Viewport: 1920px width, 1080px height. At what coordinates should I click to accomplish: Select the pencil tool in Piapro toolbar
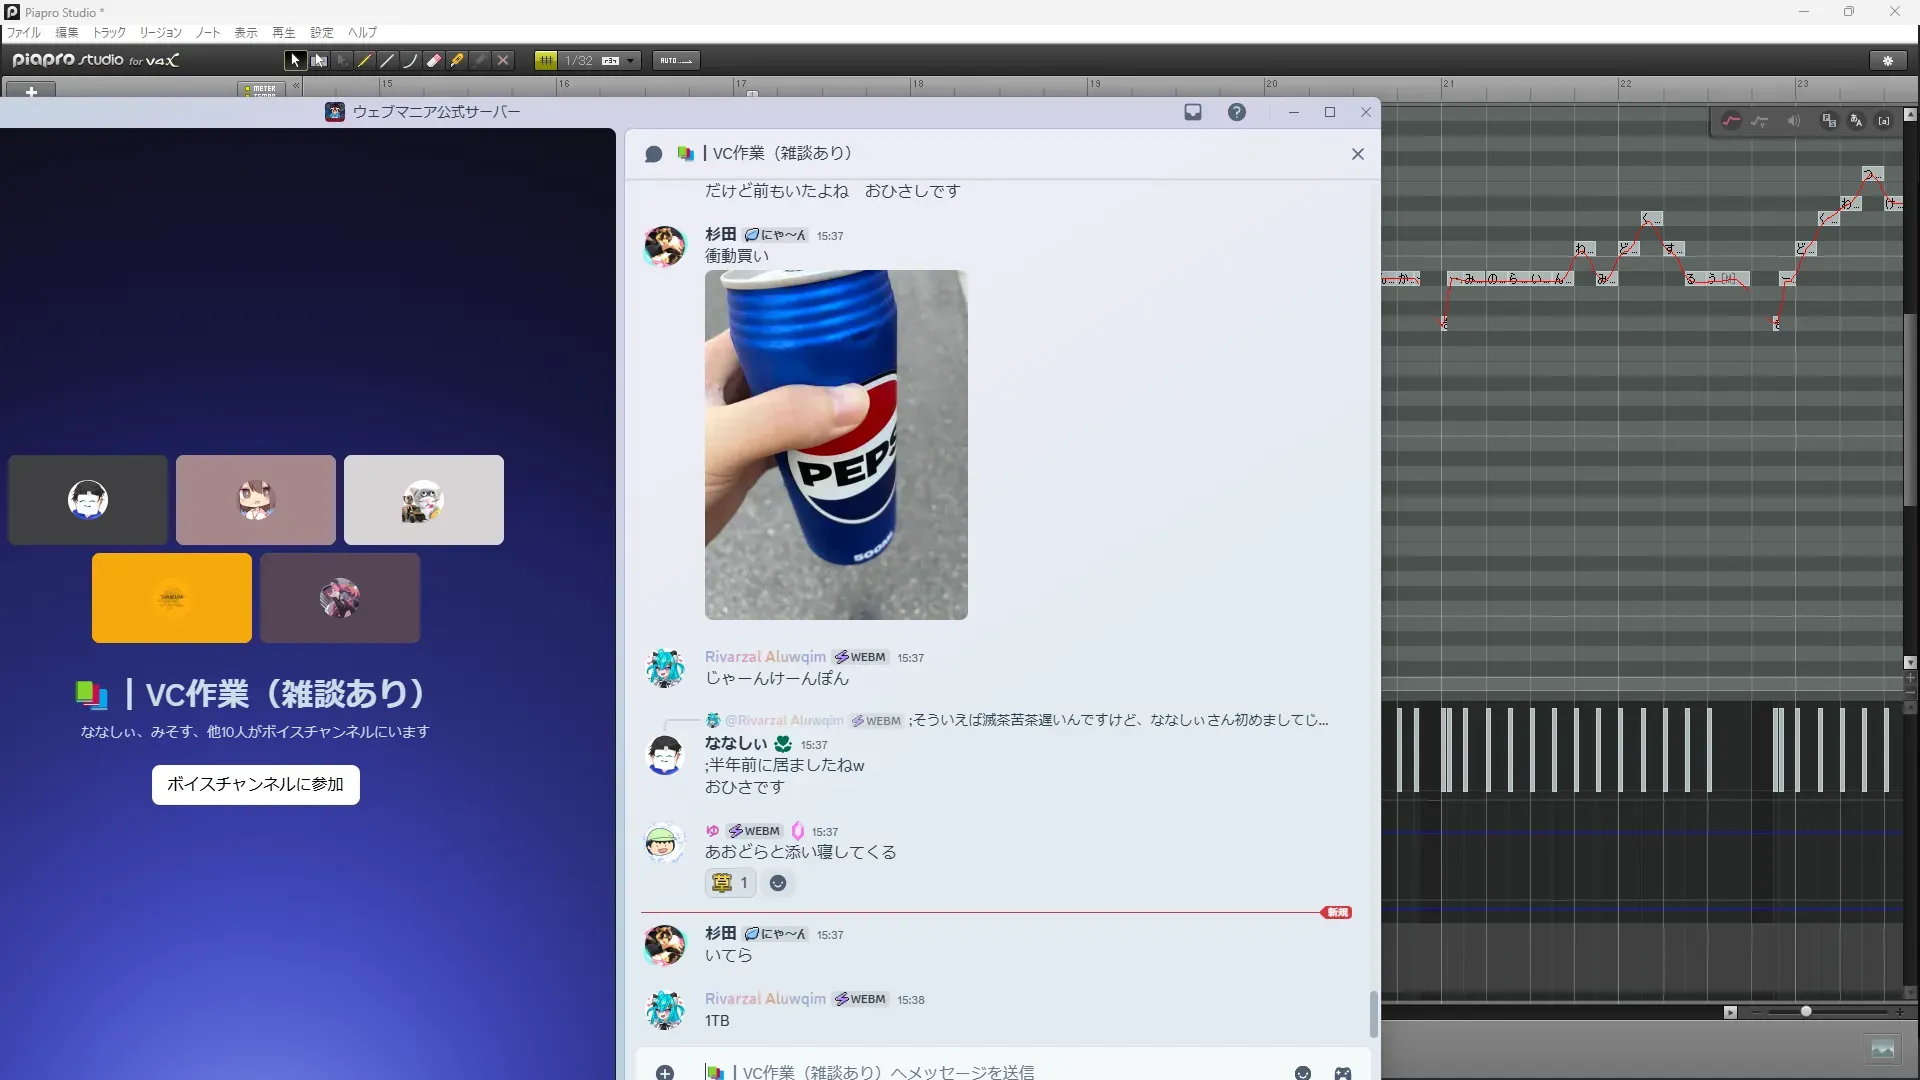(365, 61)
